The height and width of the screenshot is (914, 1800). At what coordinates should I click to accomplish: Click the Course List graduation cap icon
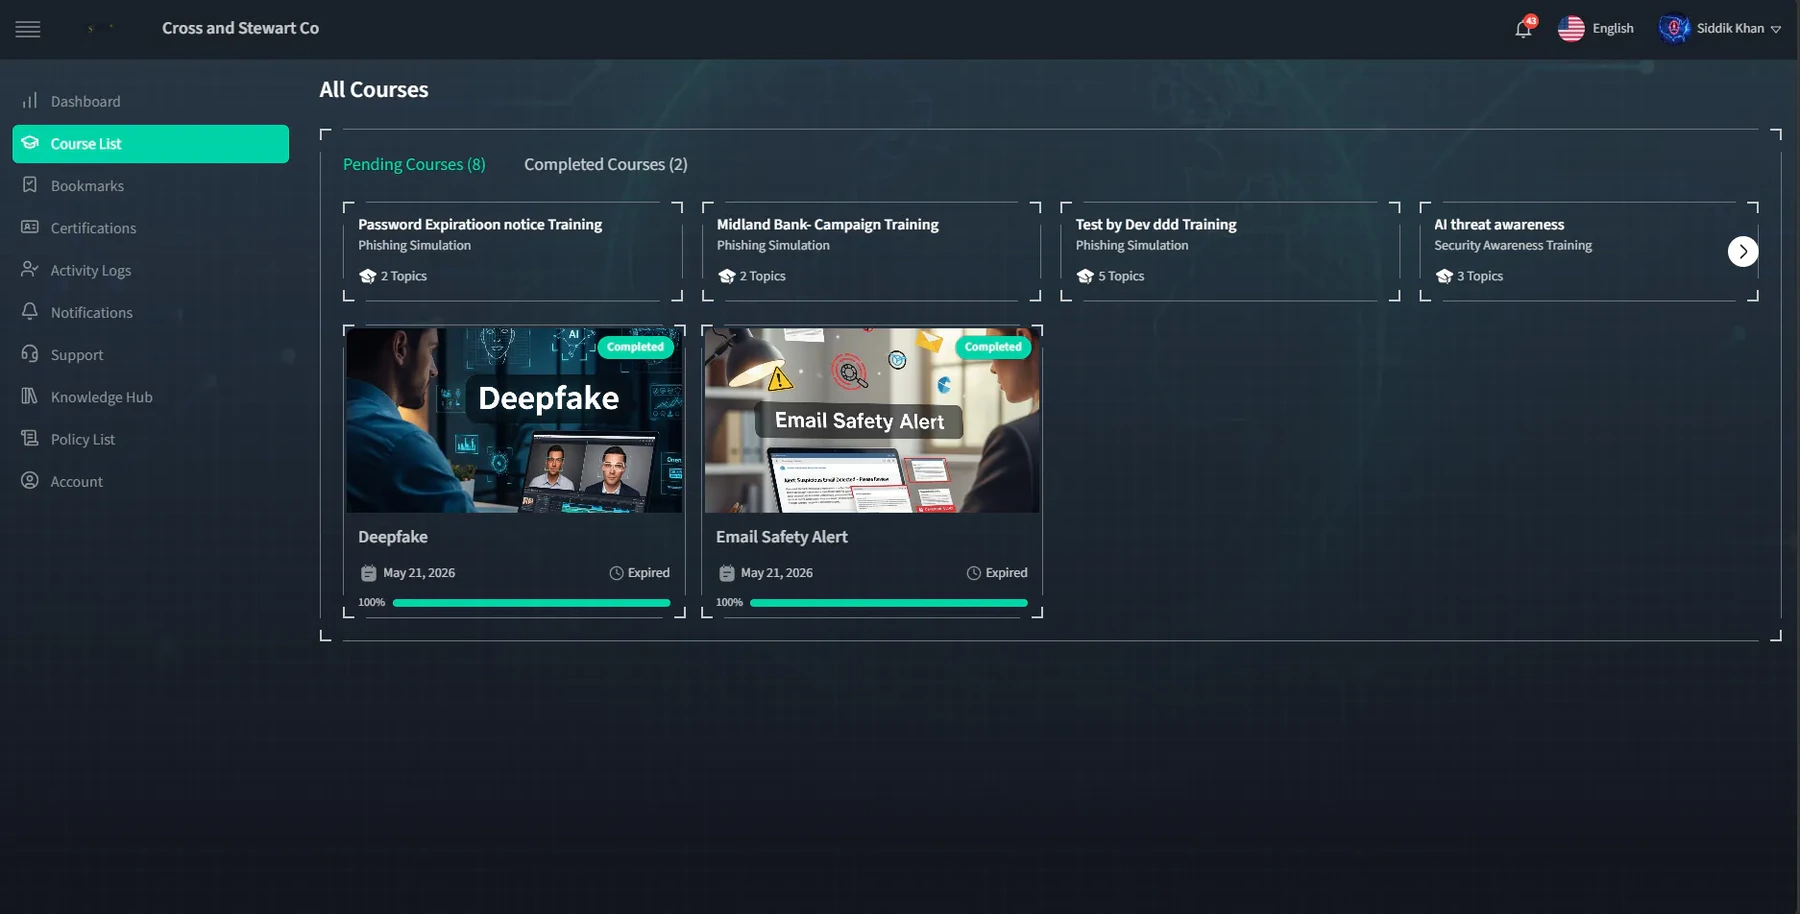tap(30, 143)
